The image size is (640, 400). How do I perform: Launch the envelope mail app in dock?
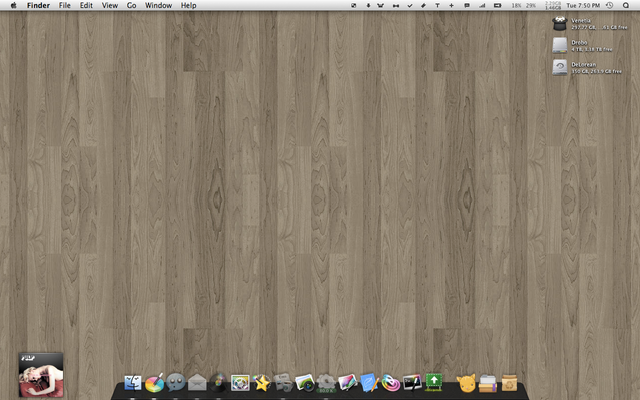click(197, 382)
